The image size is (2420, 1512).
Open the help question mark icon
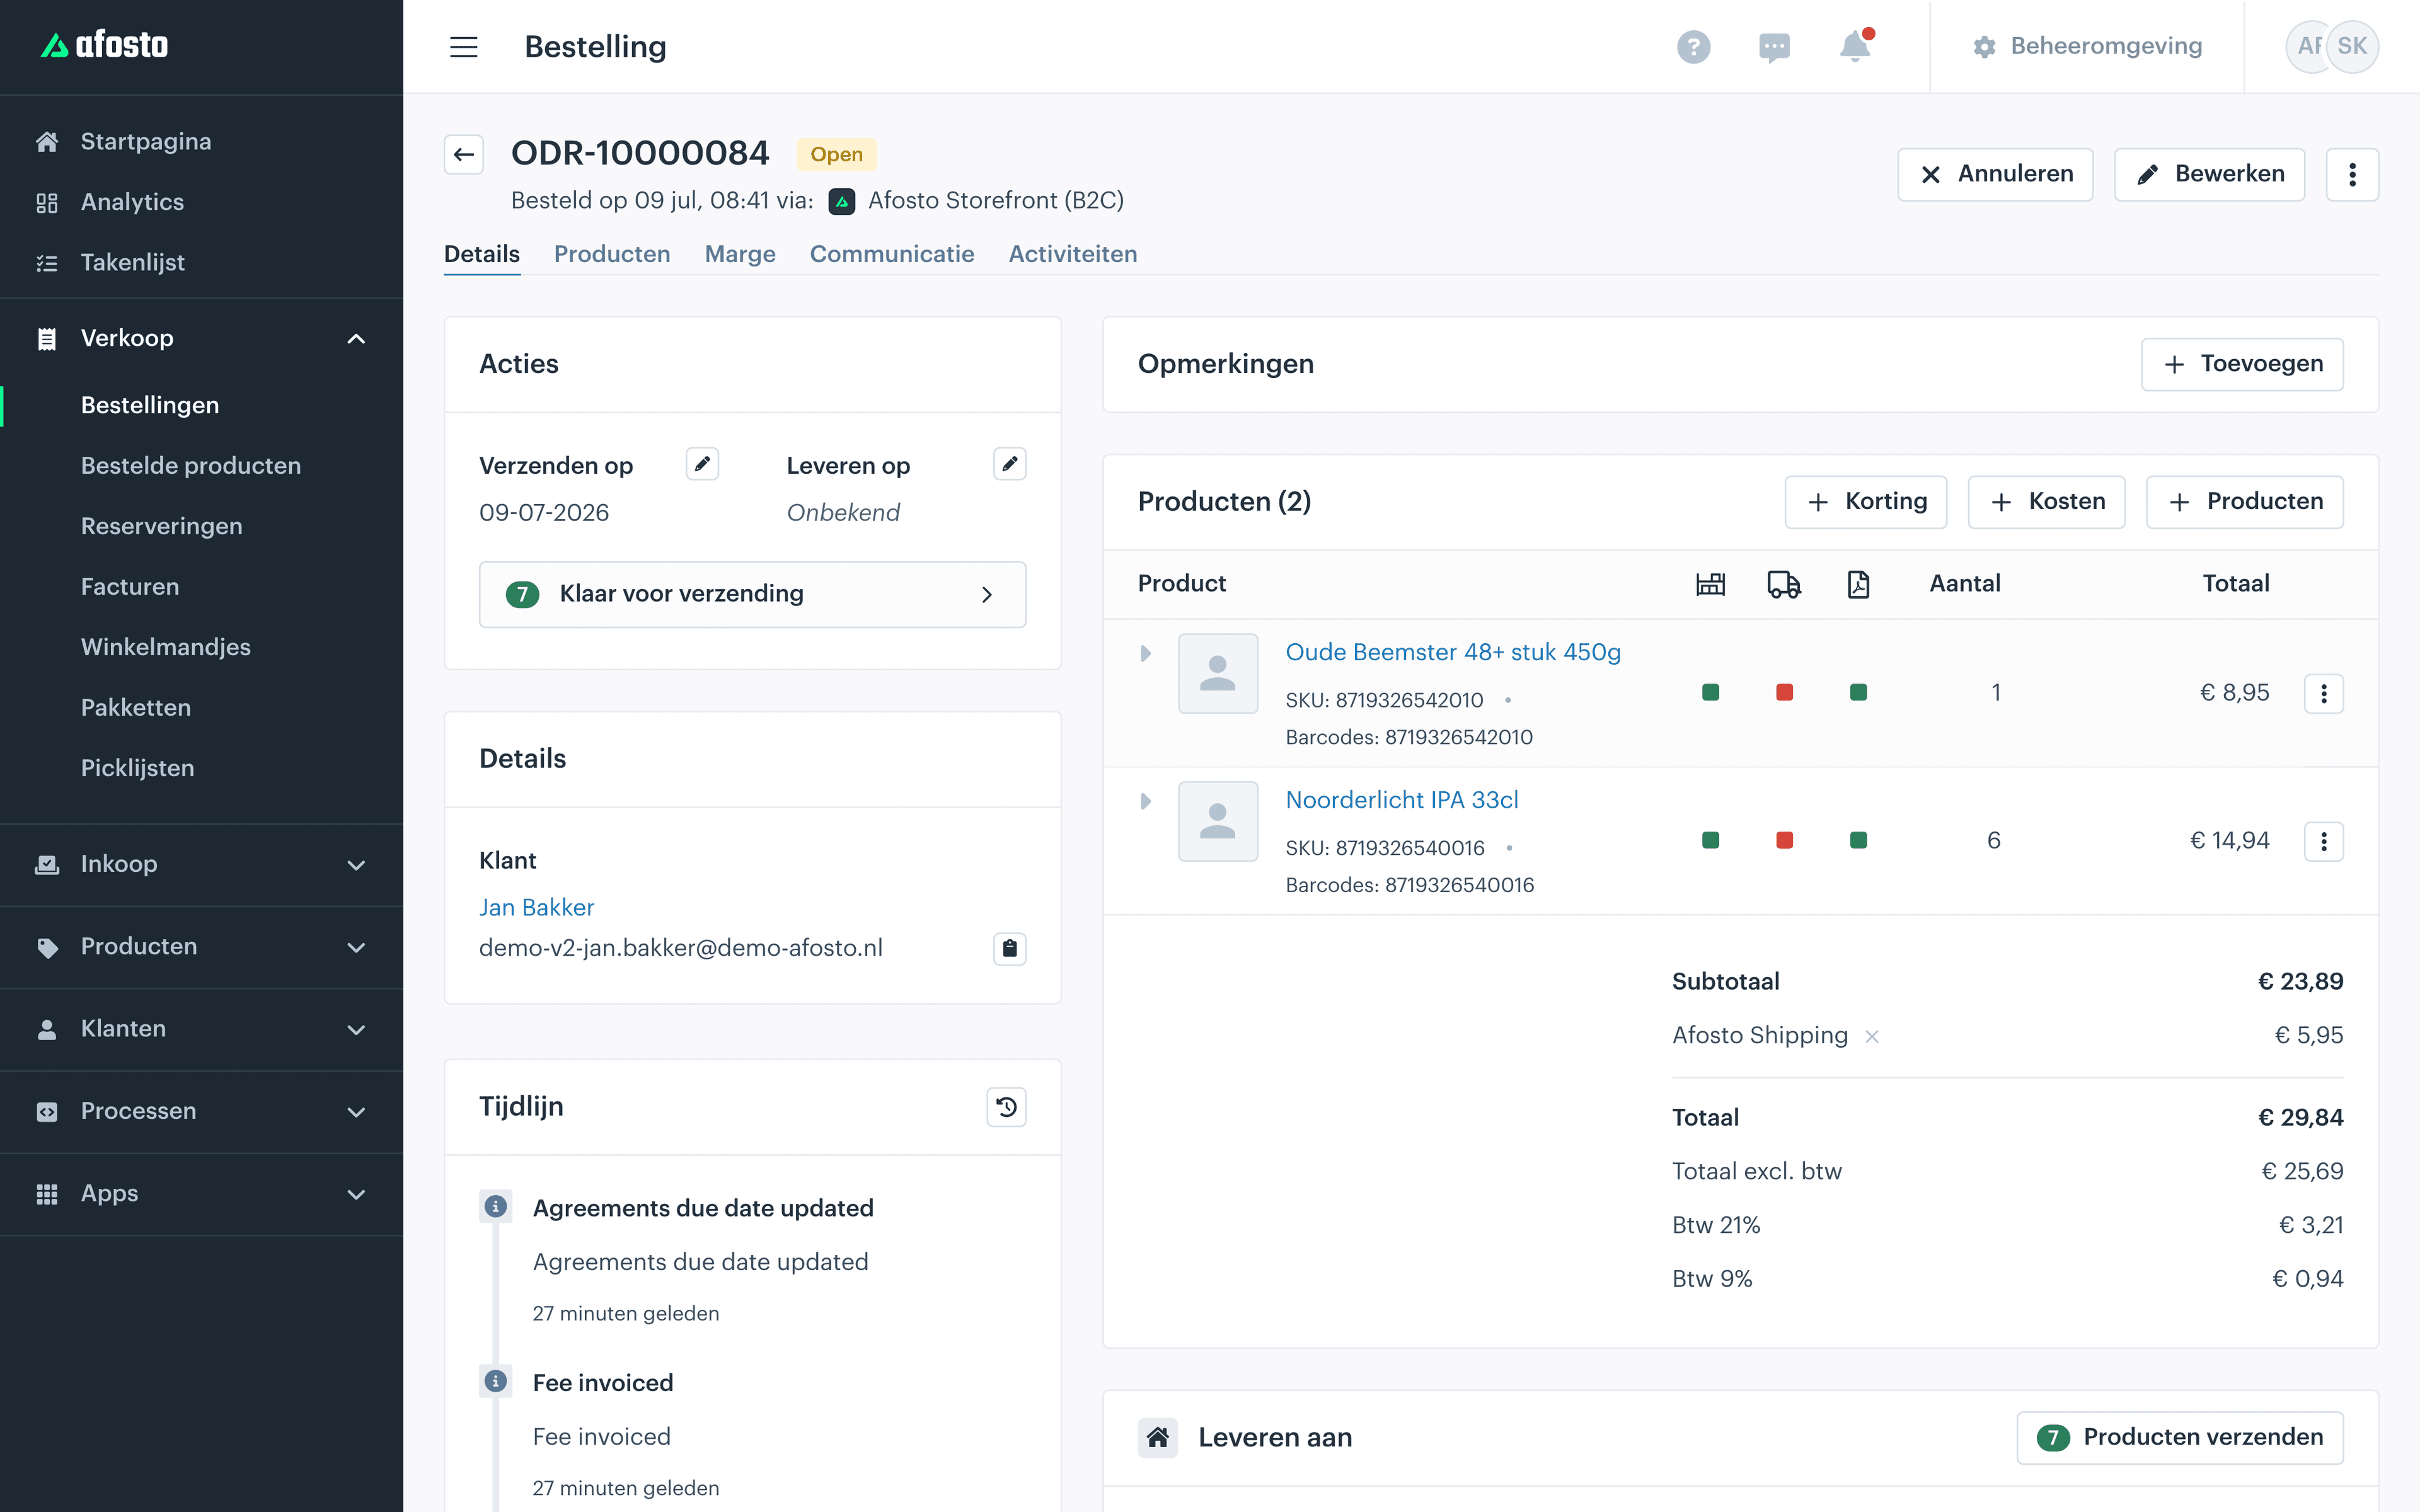1693,47
